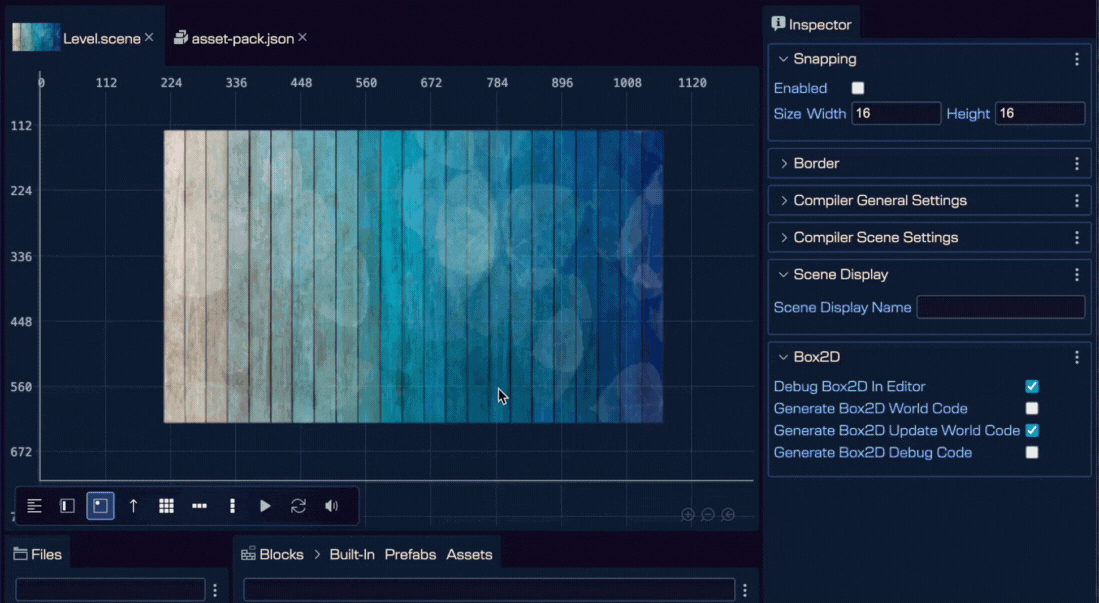Screen dimensions: 1099x603
Task: Play the scene with the play icon
Action: coord(265,506)
